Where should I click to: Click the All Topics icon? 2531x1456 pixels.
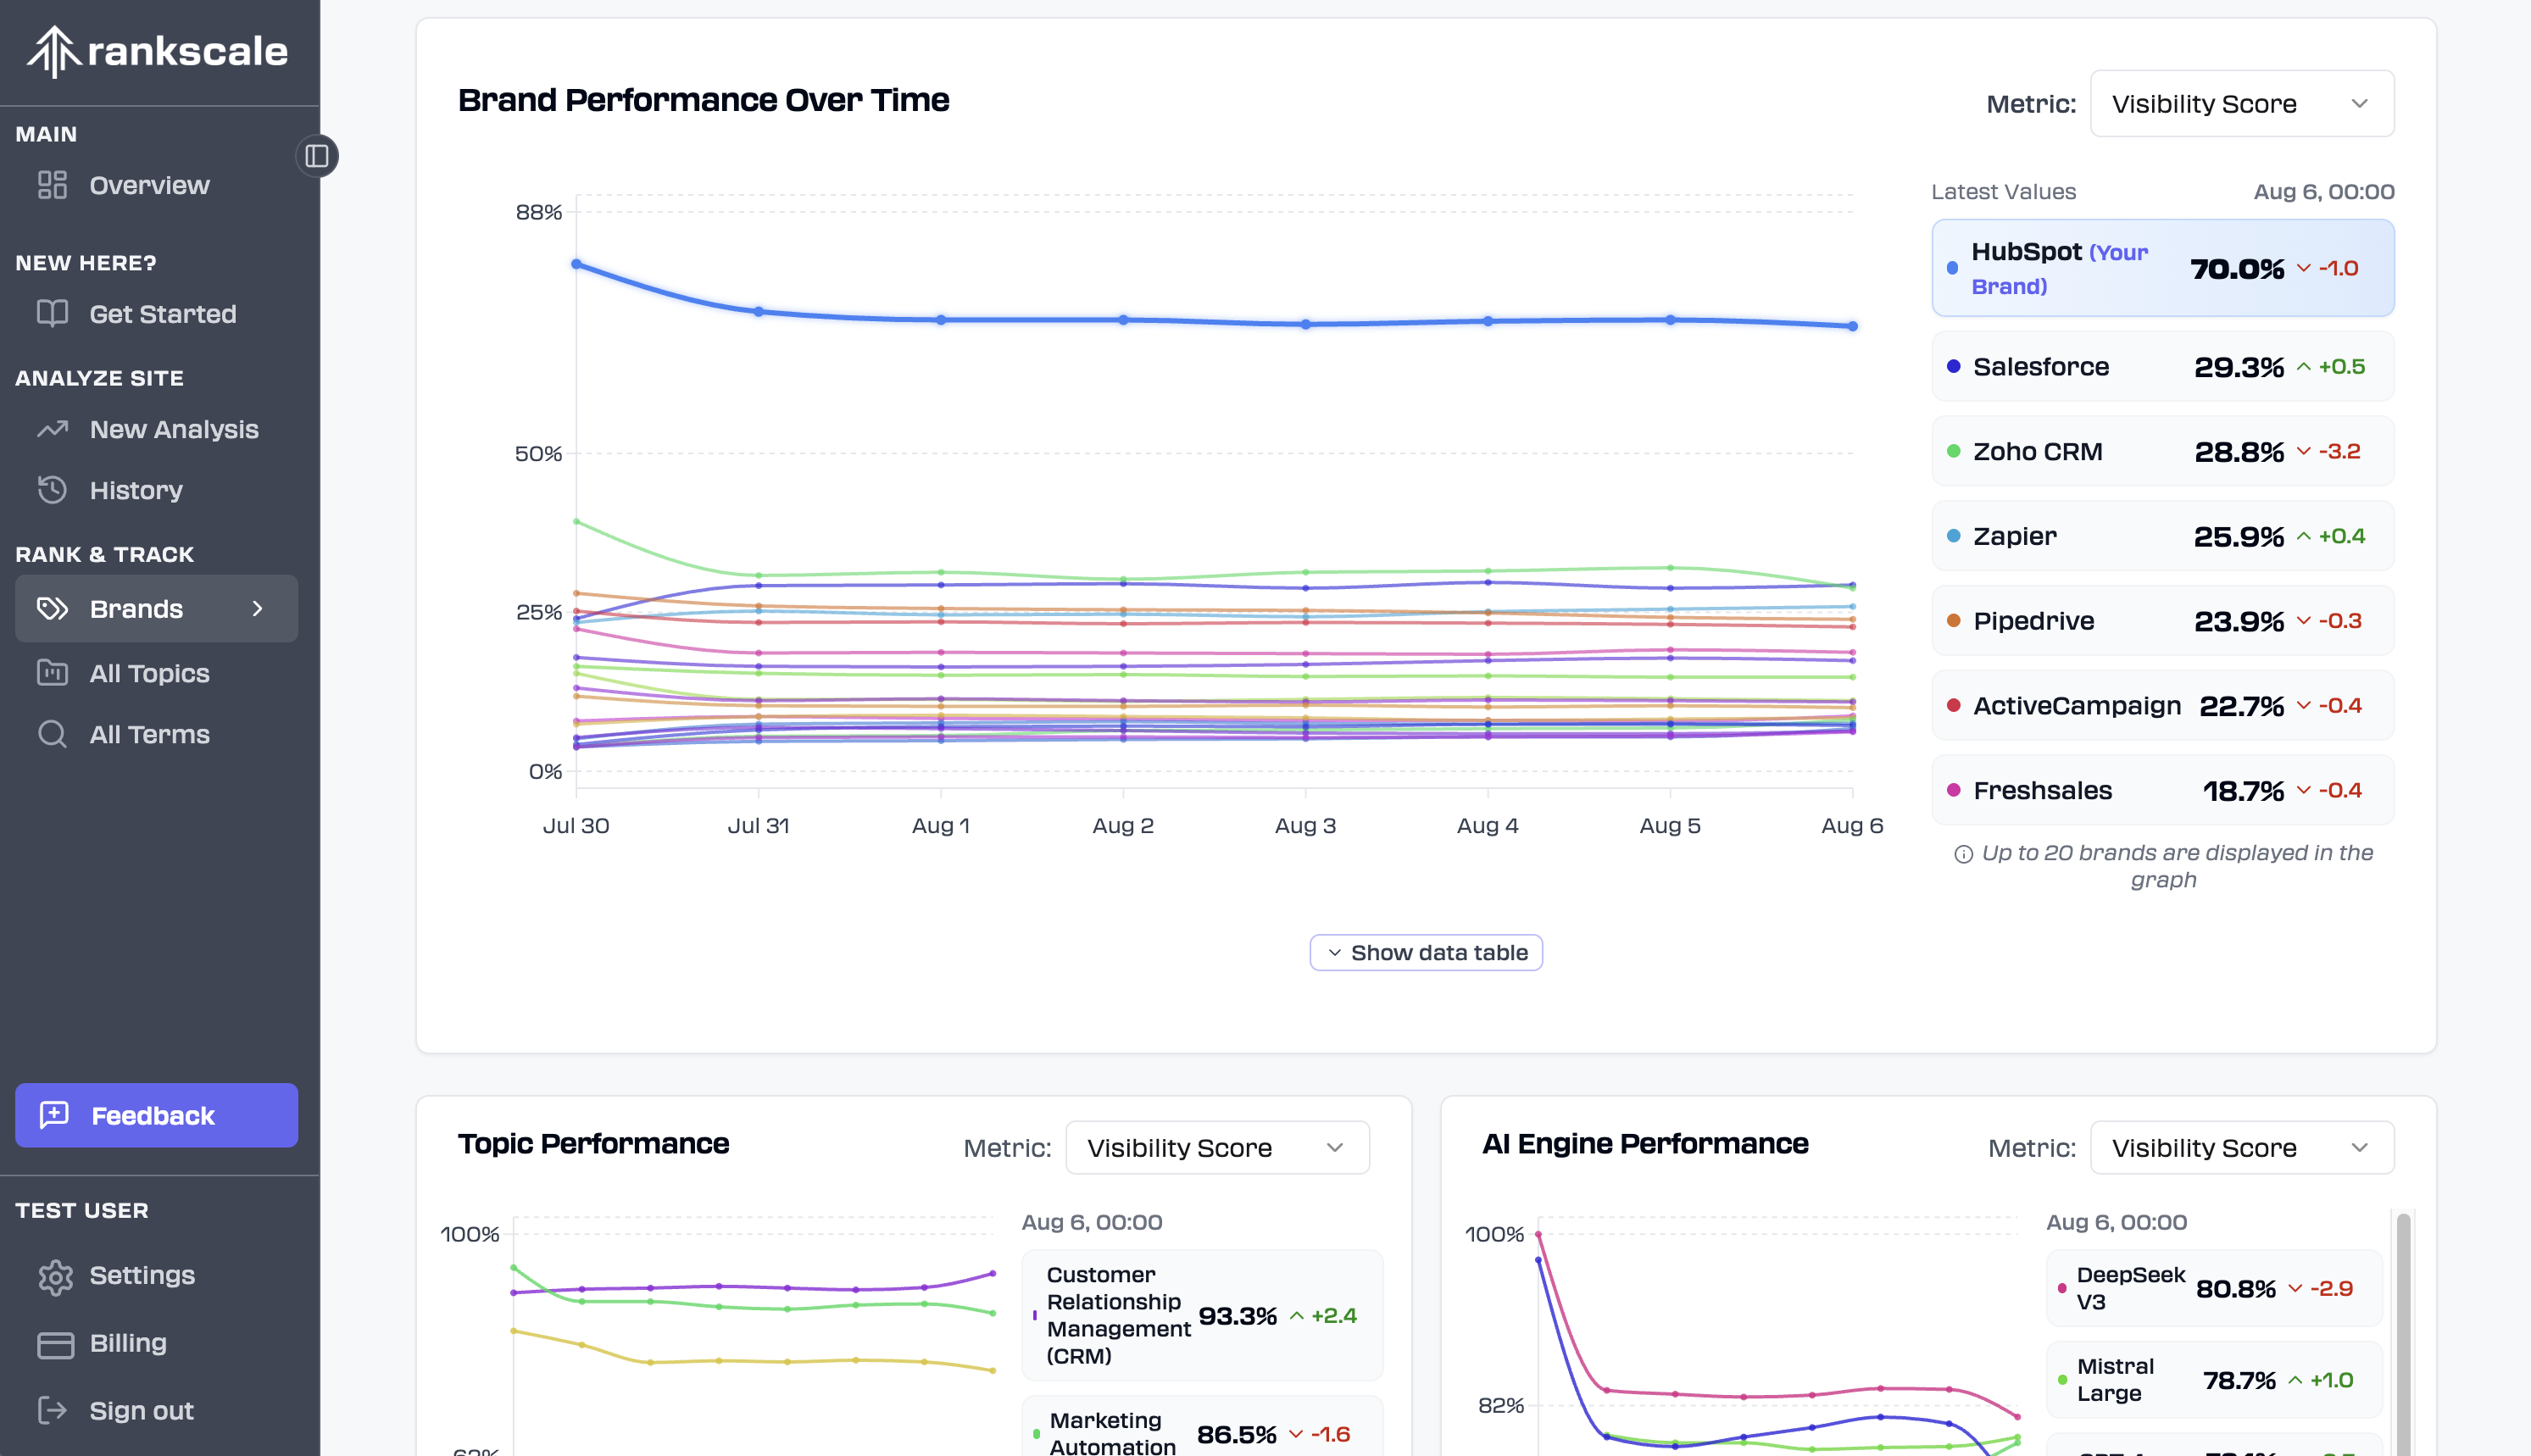[52, 672]
